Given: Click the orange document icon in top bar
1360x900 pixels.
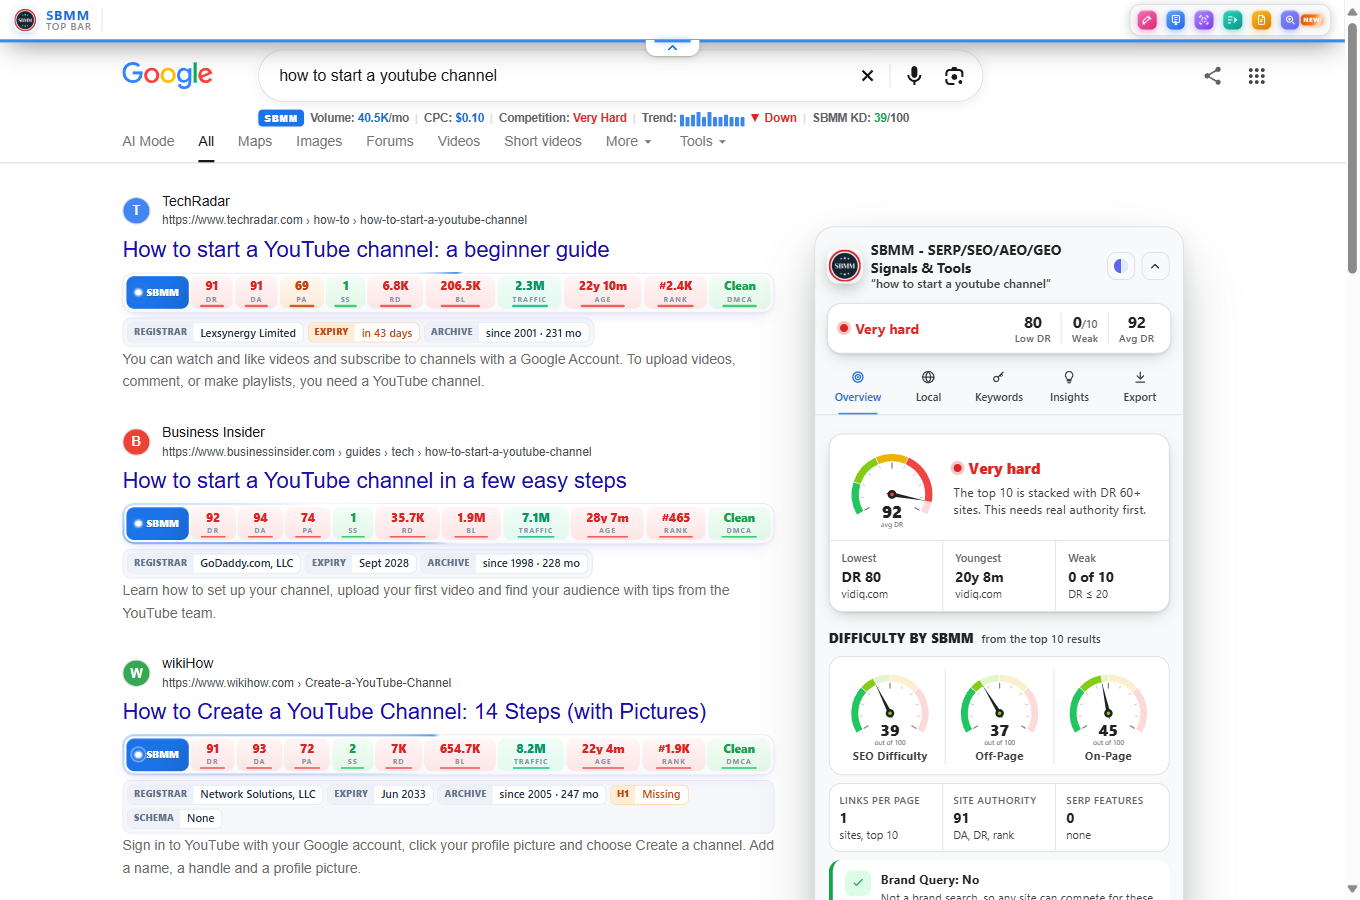Looking at the screenshot, I should (x=1262, y=20).
